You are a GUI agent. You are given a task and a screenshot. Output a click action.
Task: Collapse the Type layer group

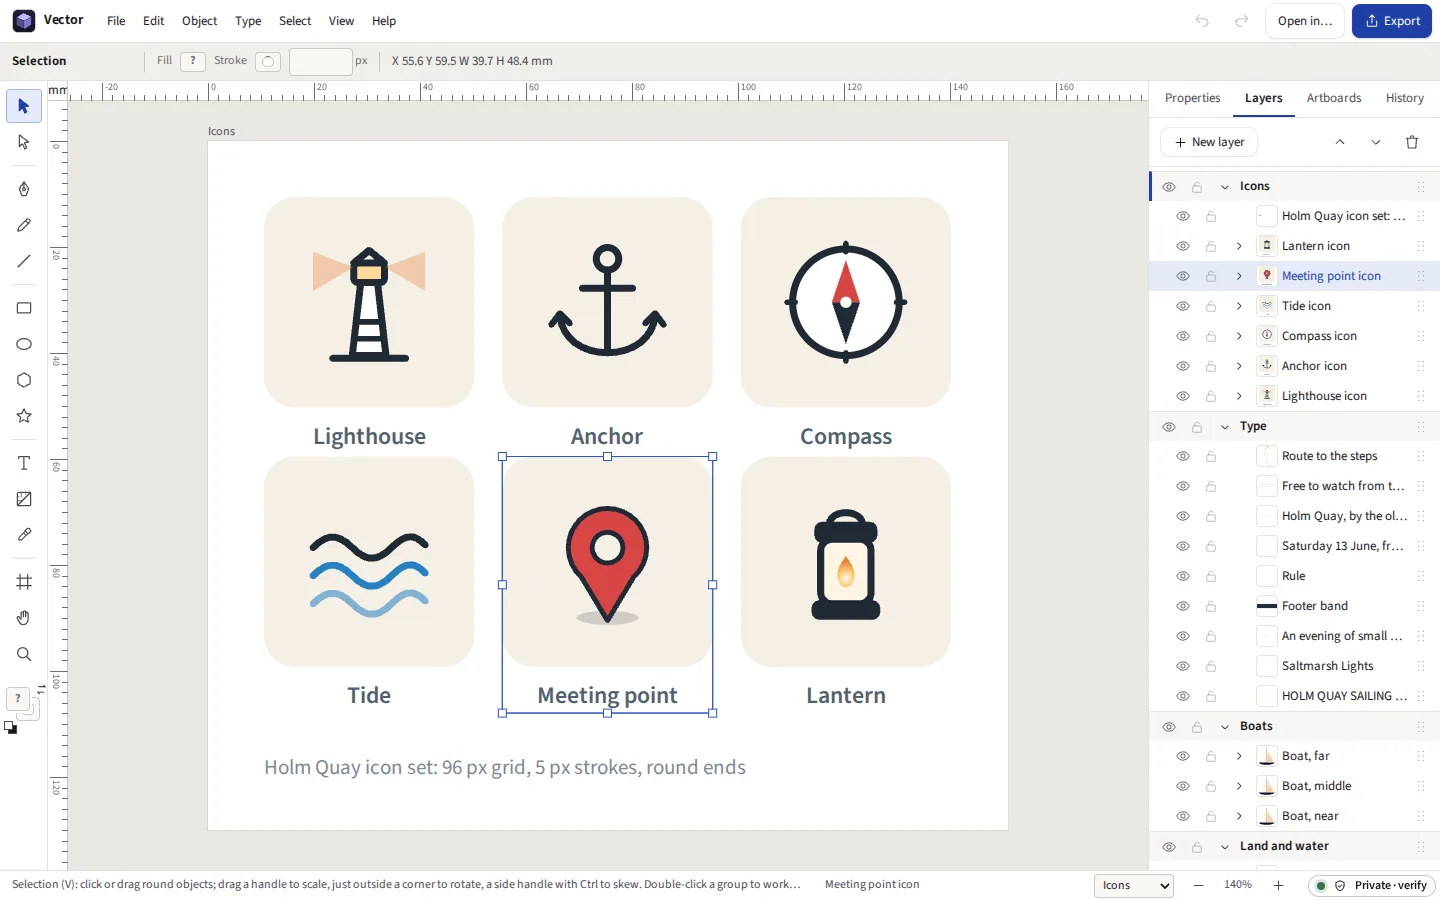[x=1224, y=426]
